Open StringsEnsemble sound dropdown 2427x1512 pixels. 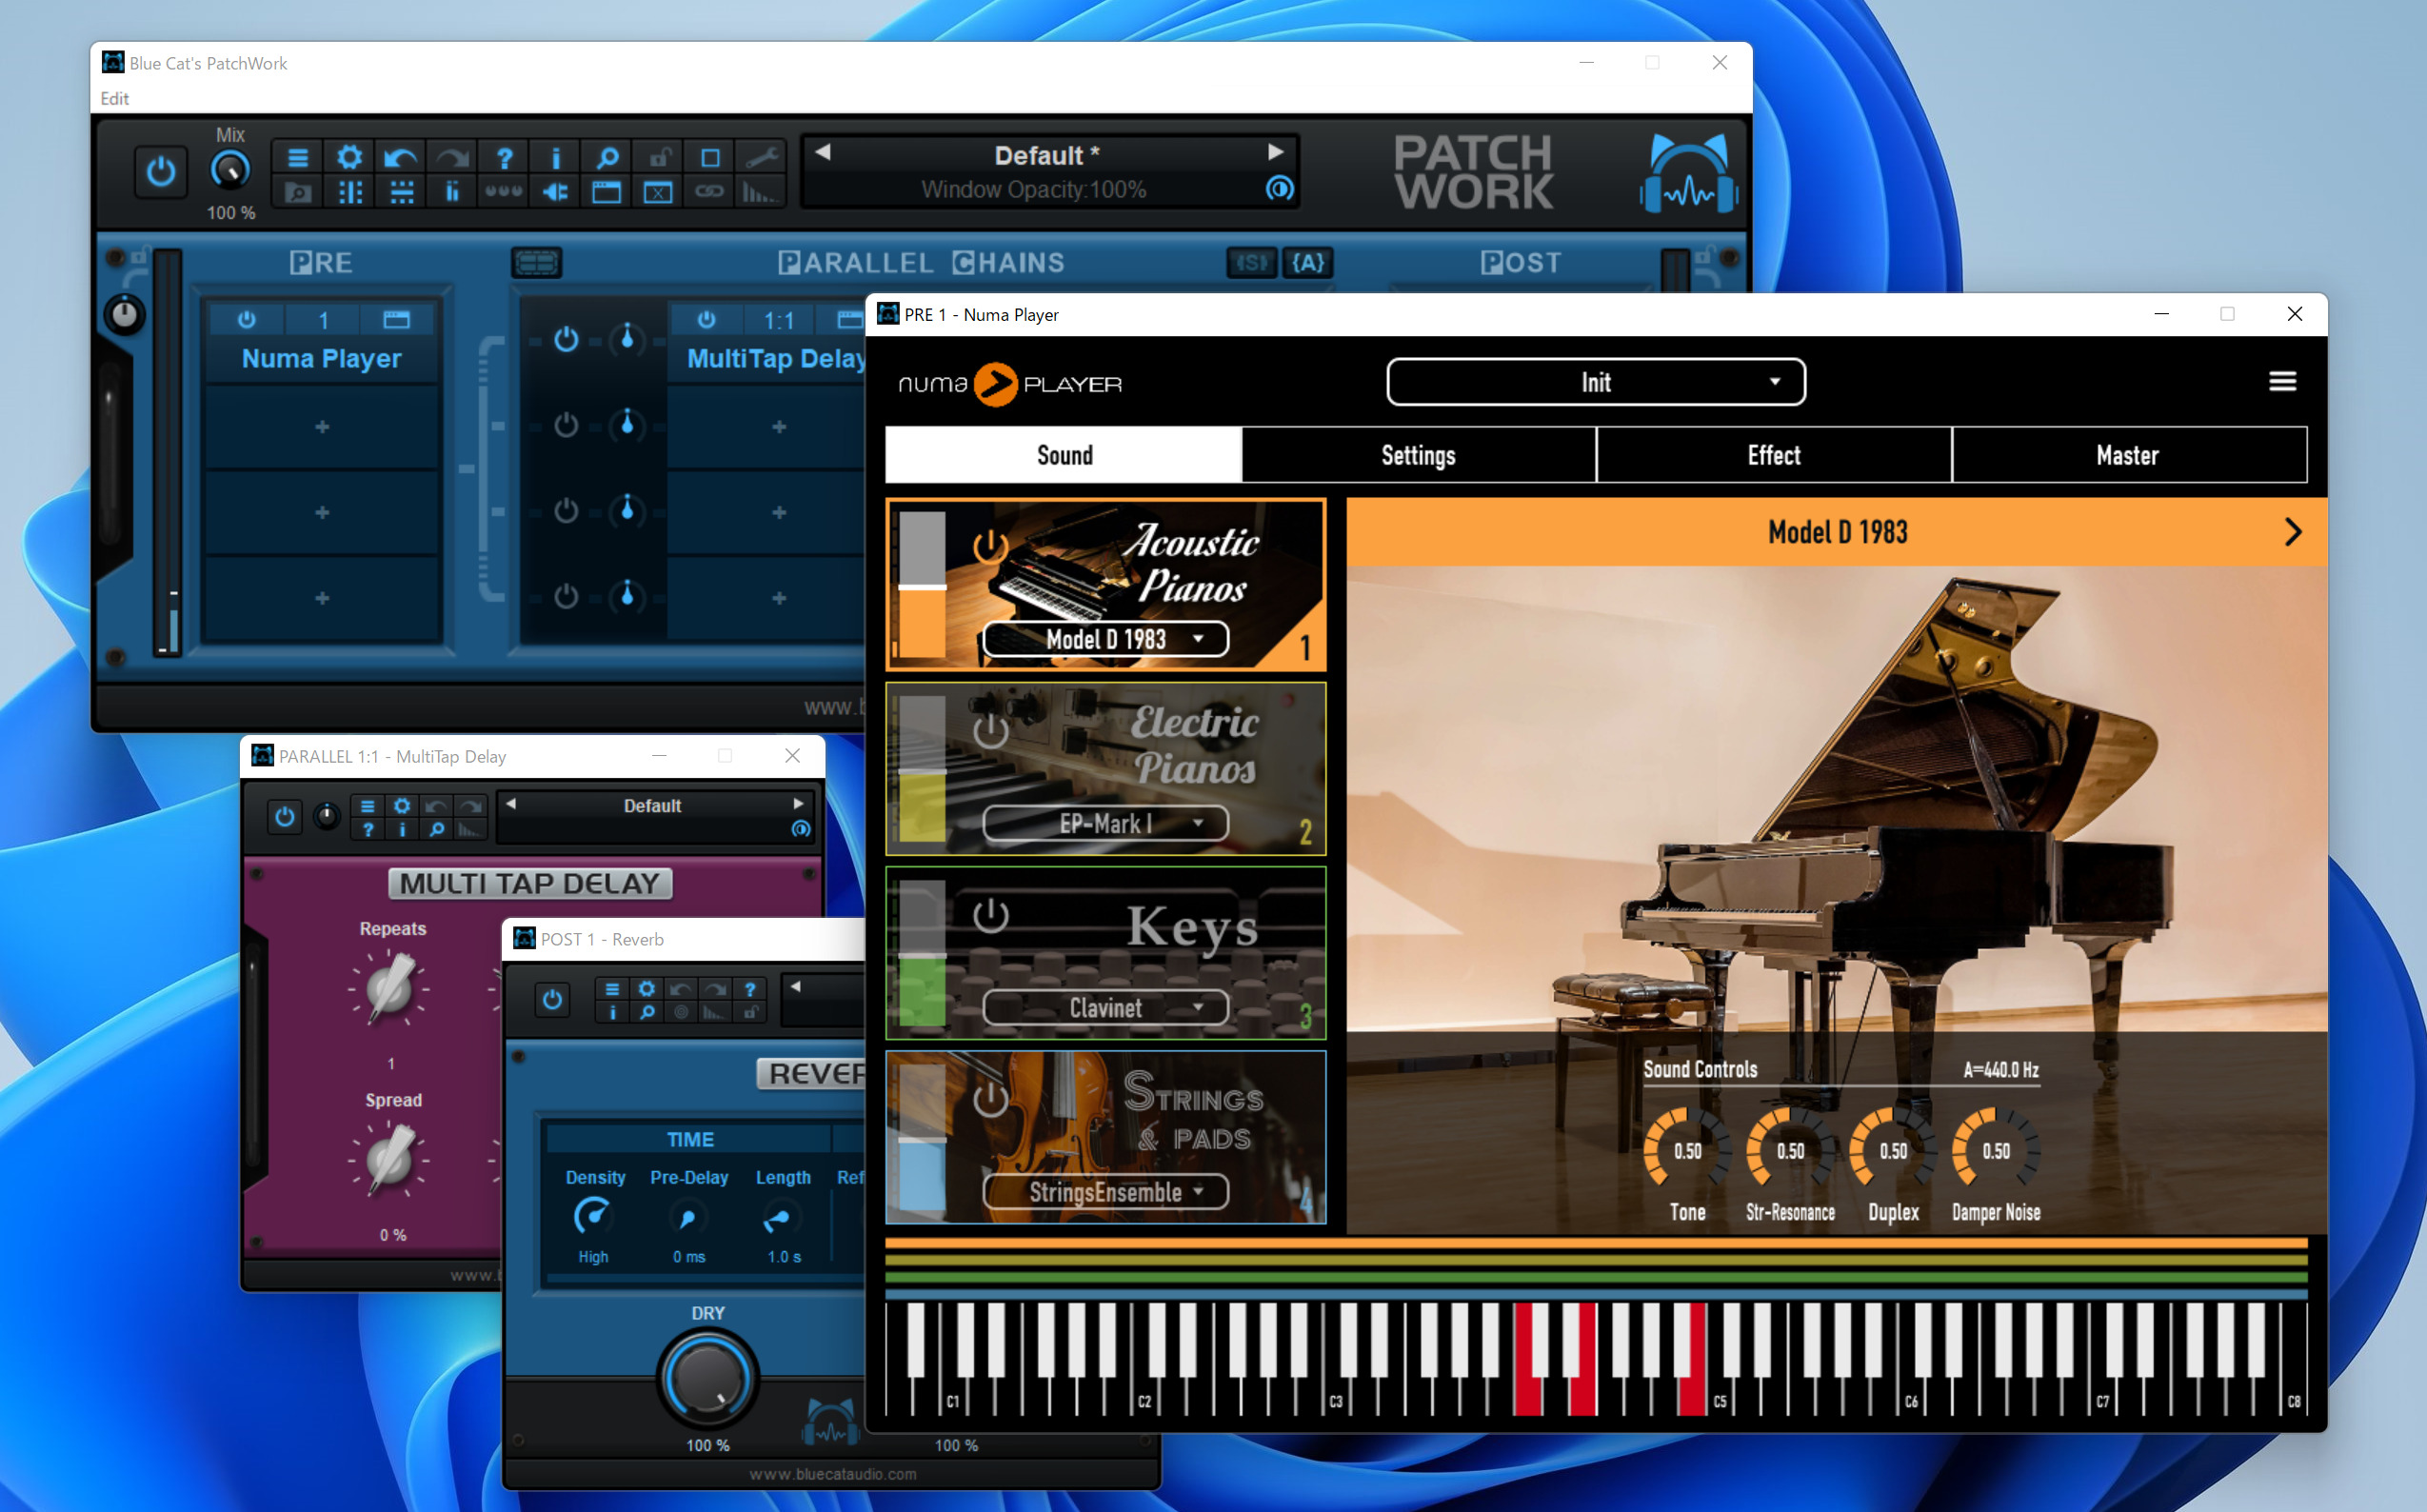click(1106, 1192)
